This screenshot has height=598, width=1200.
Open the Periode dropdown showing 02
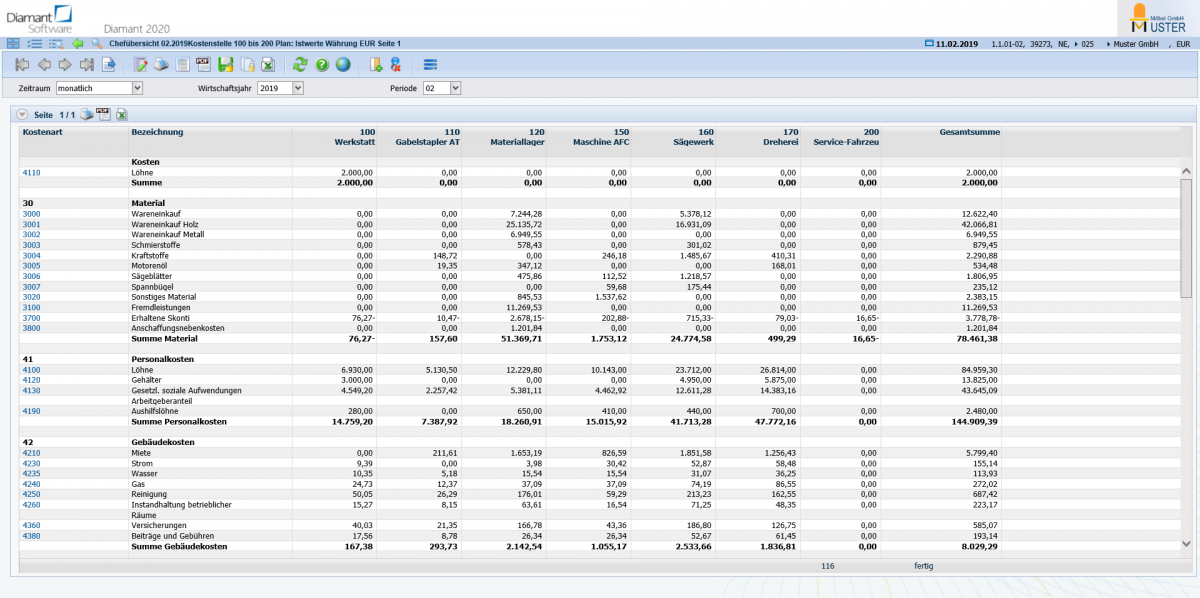pyautogui.click(x=442, y=88)
